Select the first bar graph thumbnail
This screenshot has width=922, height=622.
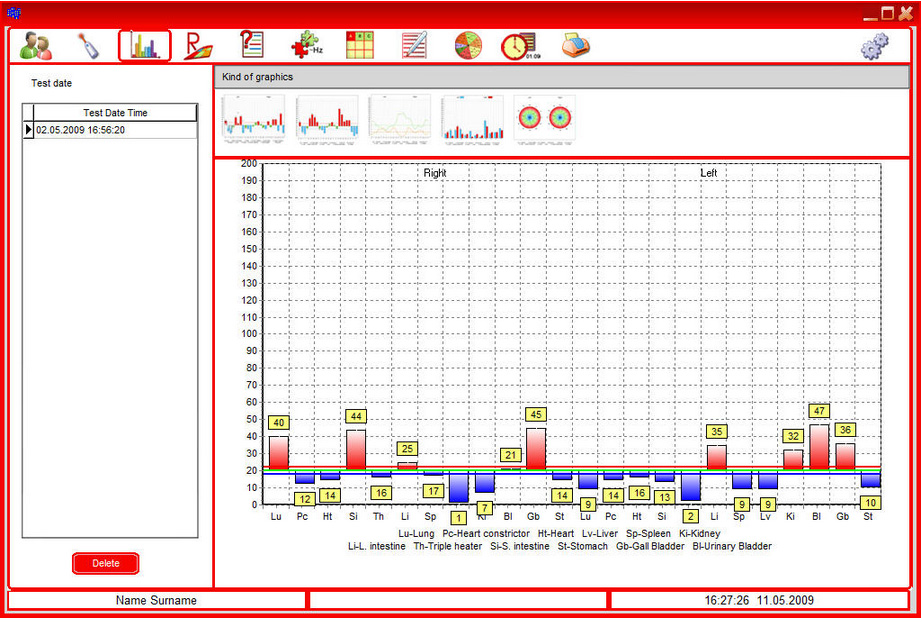253,119
